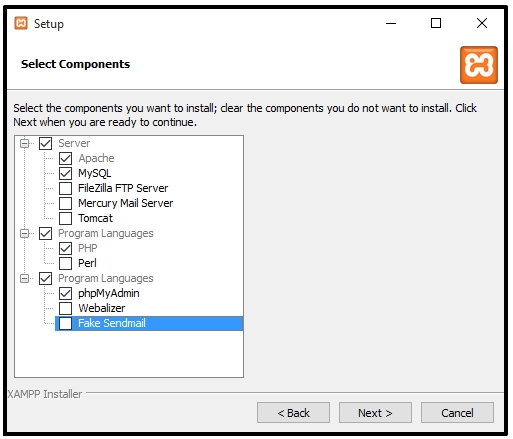Collapse the Program Languages group containing phpMyAdmin

click(x=24, y=278)
